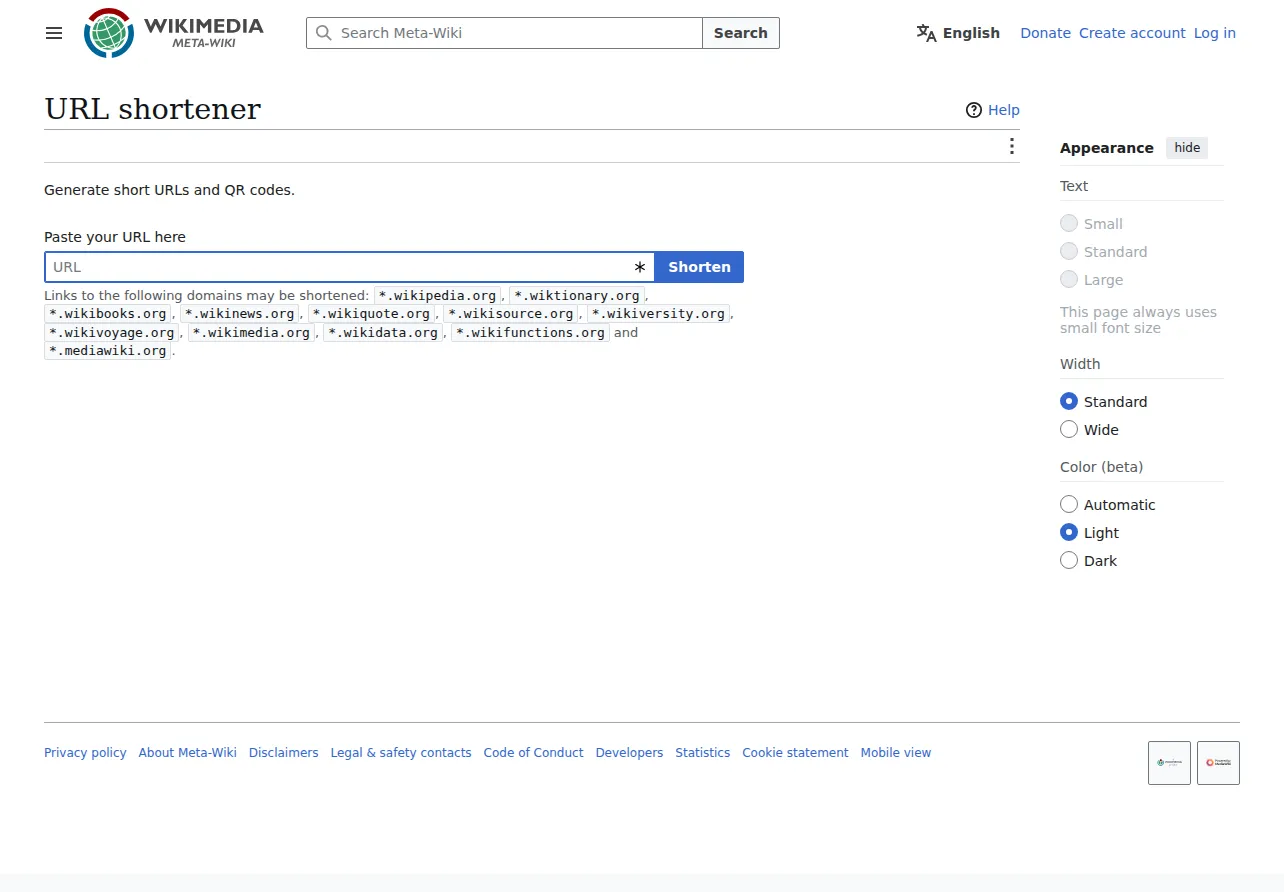Switch to Mobile view link
This screenshot has width=1284, height=892.
[x=896, y=753]
